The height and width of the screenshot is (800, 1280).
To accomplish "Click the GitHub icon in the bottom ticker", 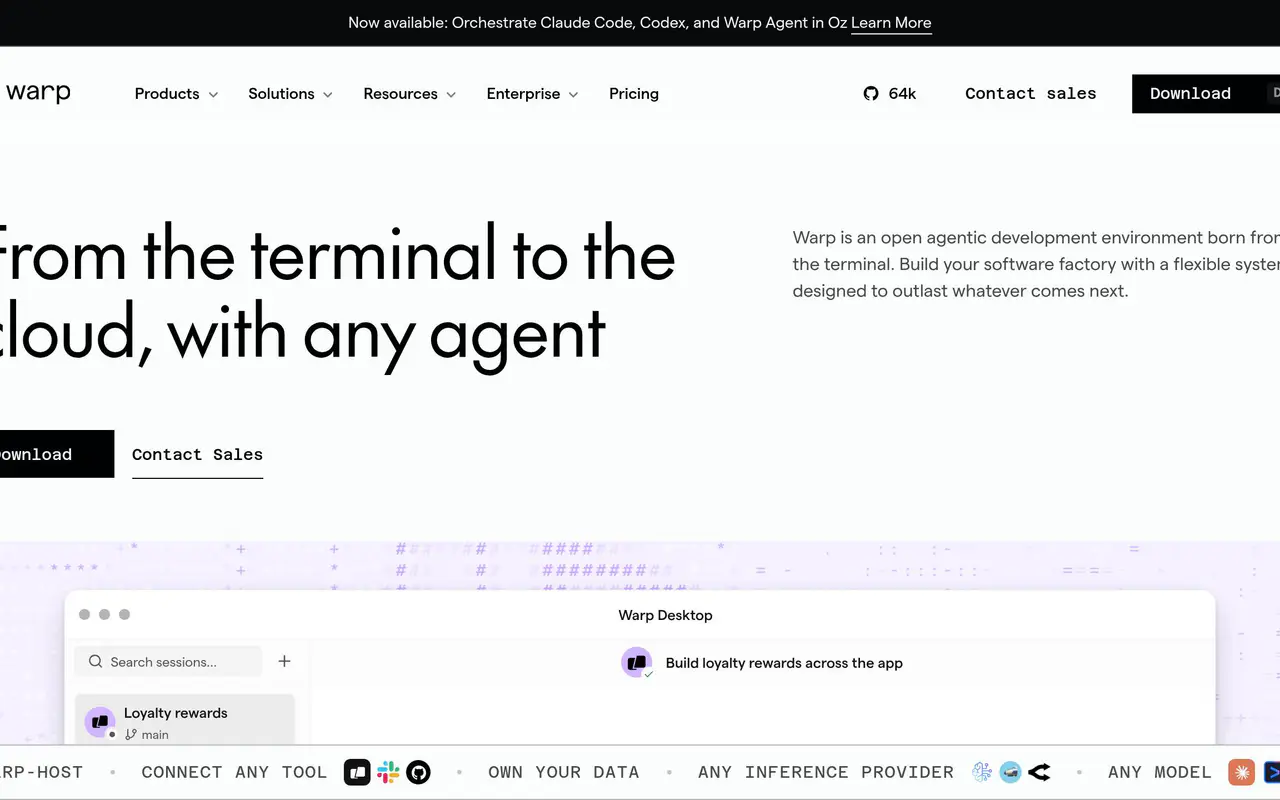I will coord(418,772).
